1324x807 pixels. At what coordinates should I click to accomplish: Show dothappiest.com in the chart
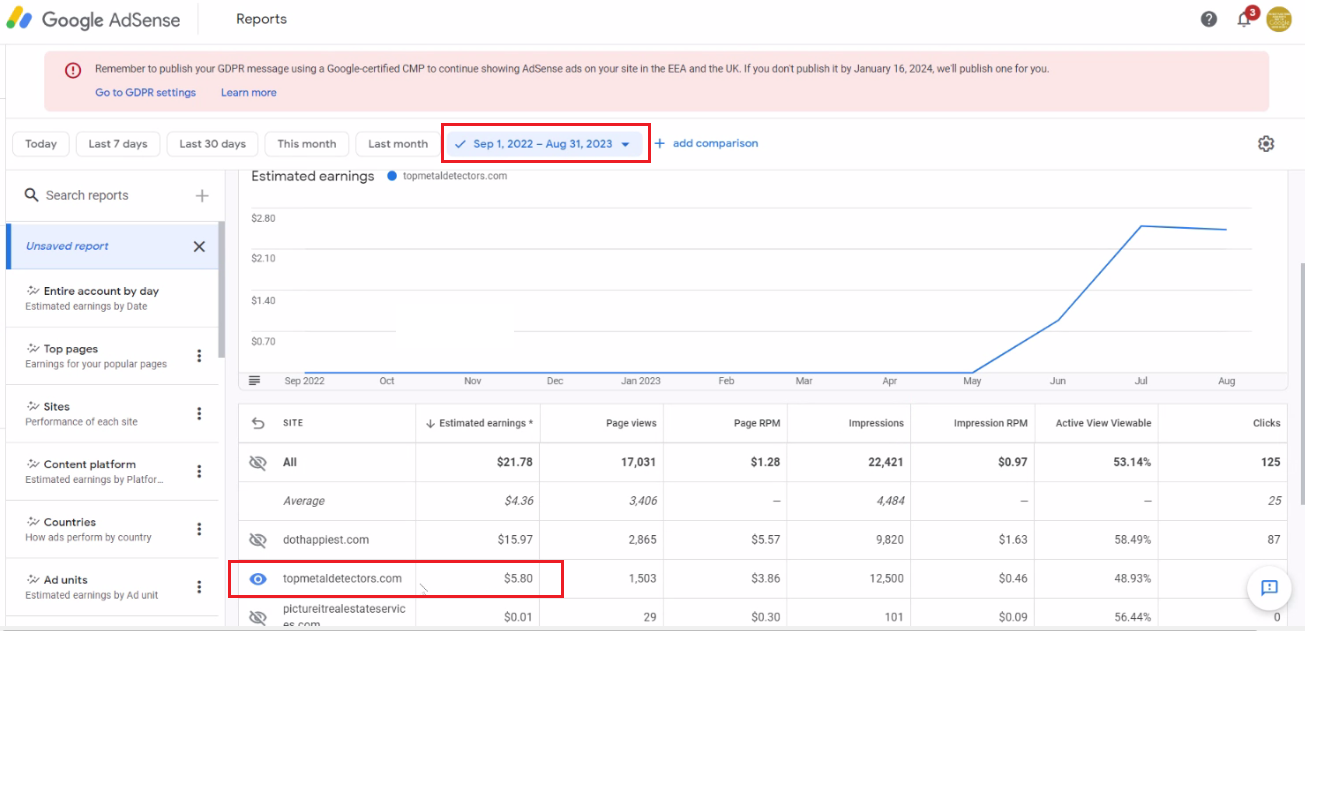point(258,540)
